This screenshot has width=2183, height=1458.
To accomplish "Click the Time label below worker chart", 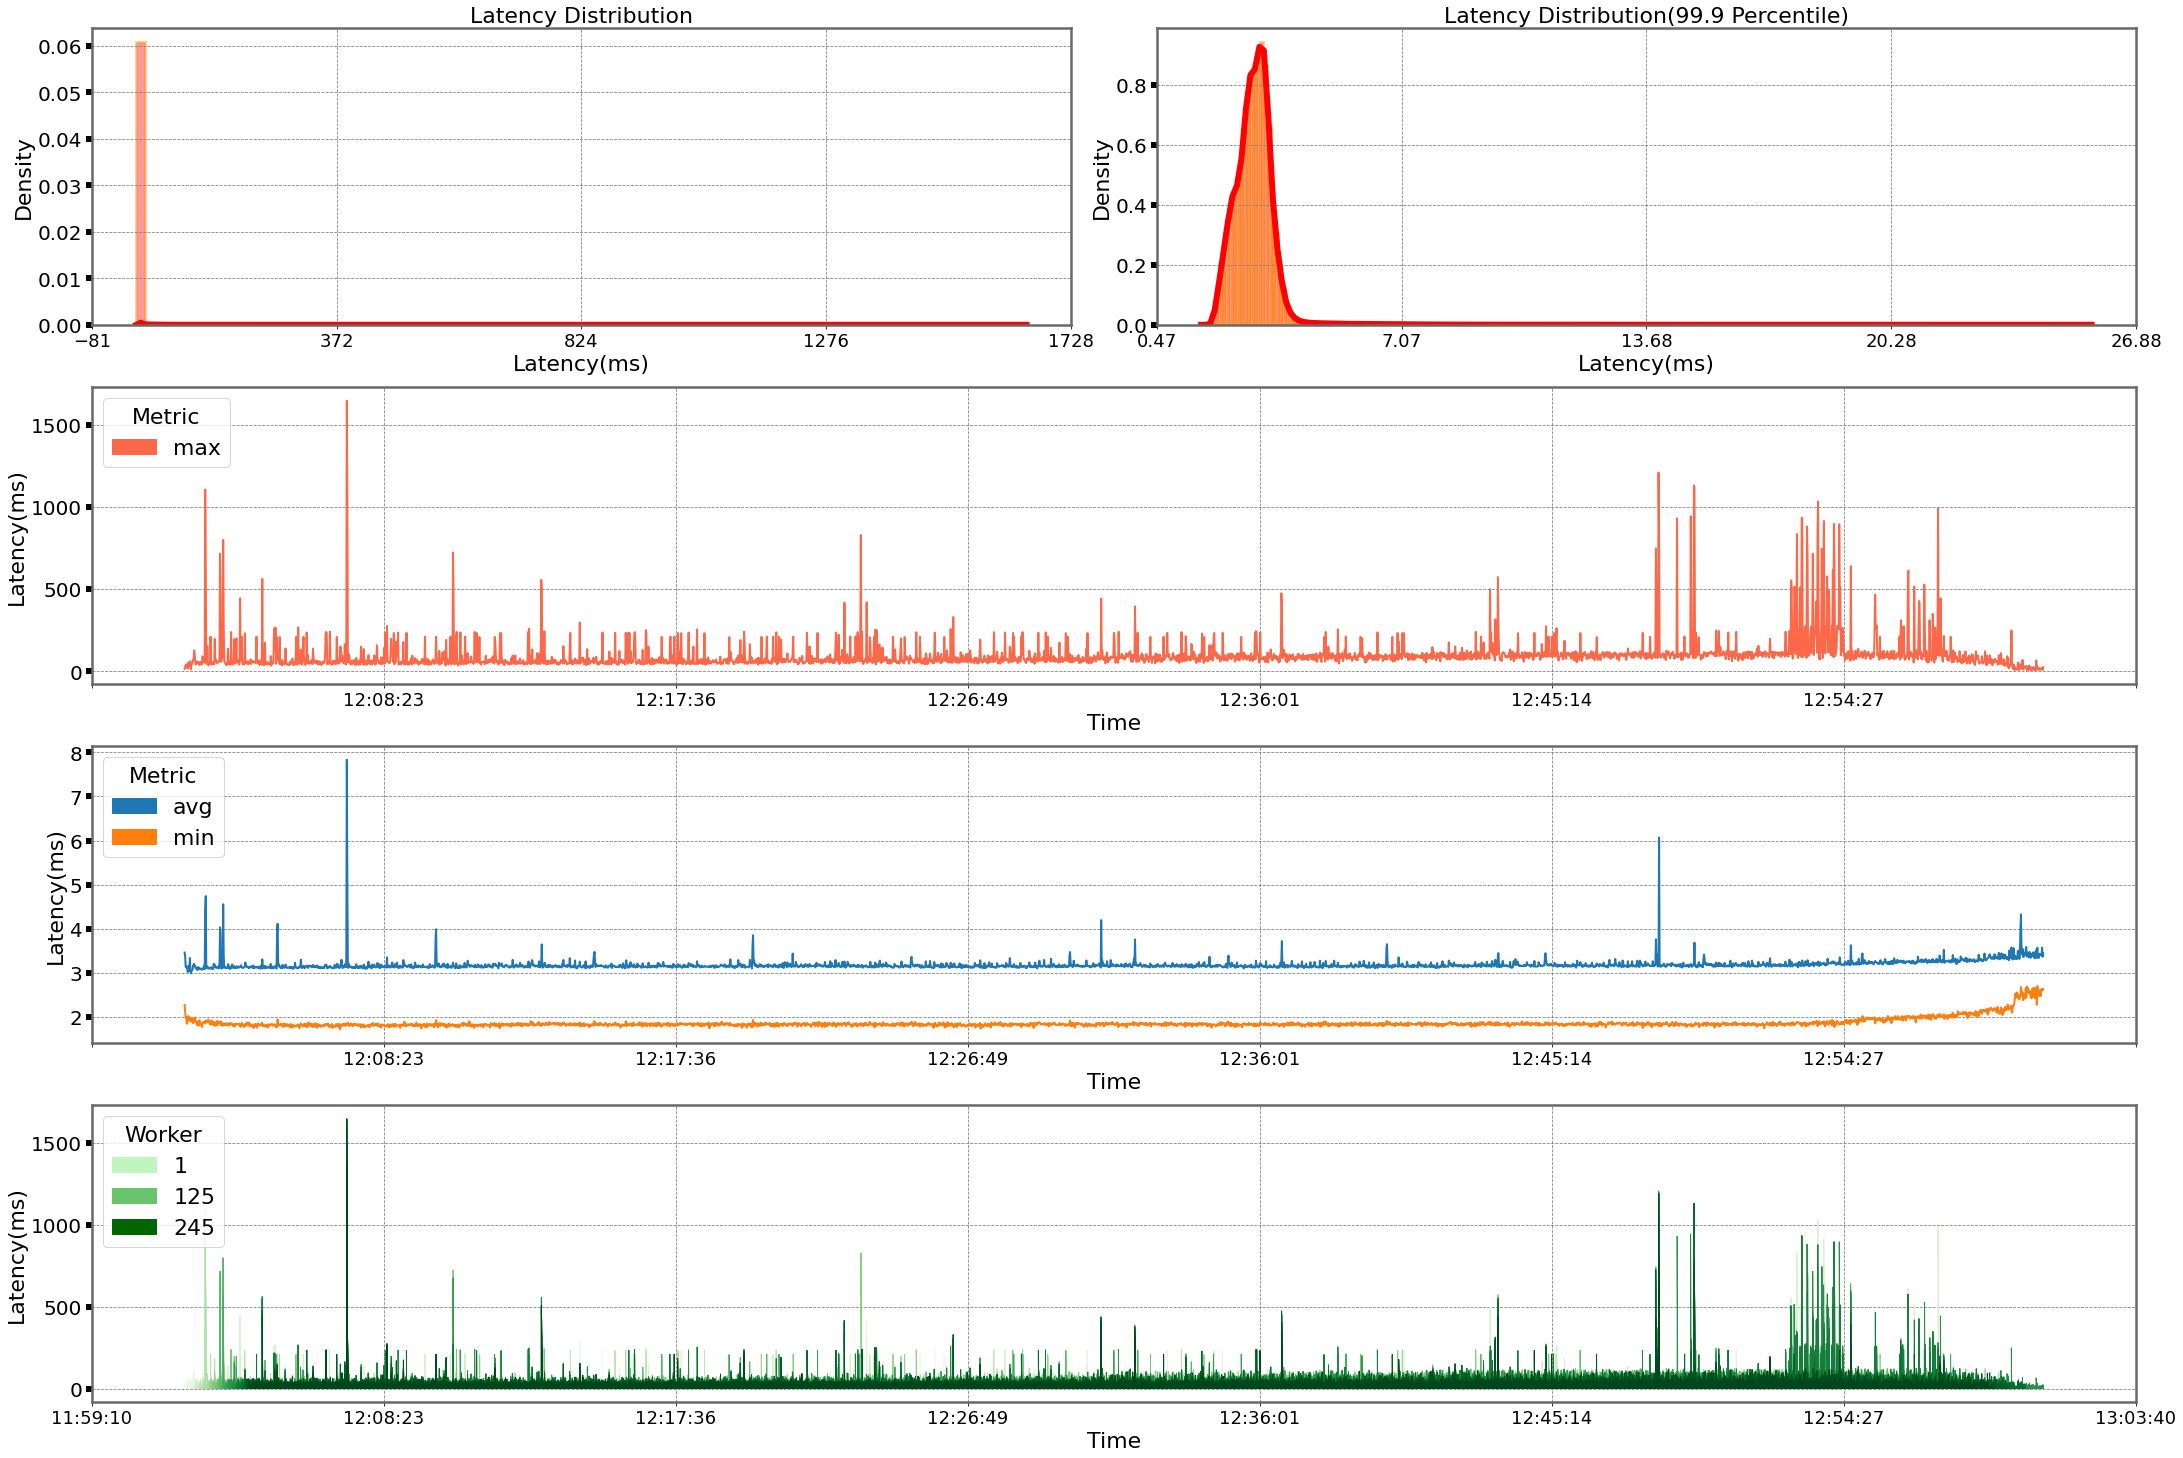I will pos(1113,1440).
